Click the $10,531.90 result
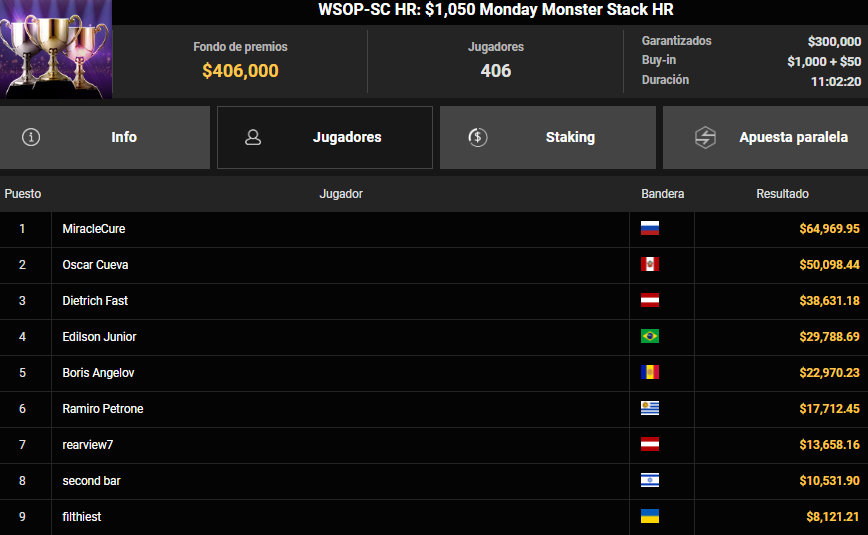Image resolution: width=868 pixels, height=535 pixels. (x=829, y=481)
